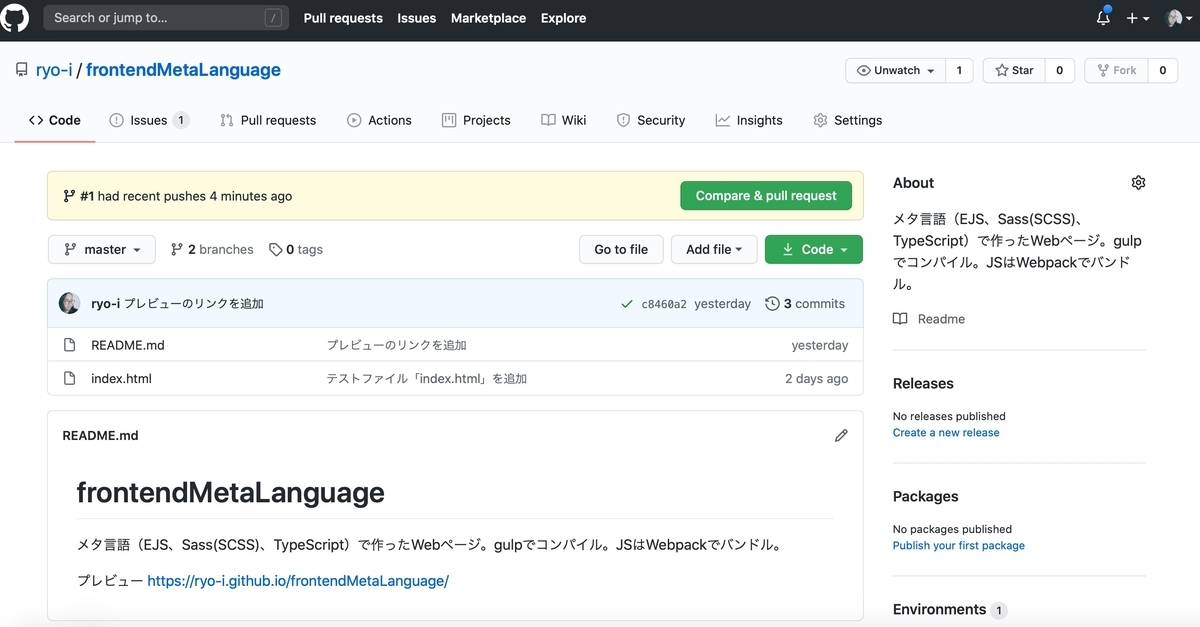Focus the Search or jump to field
1200x627 pixels.
[165, 18]
